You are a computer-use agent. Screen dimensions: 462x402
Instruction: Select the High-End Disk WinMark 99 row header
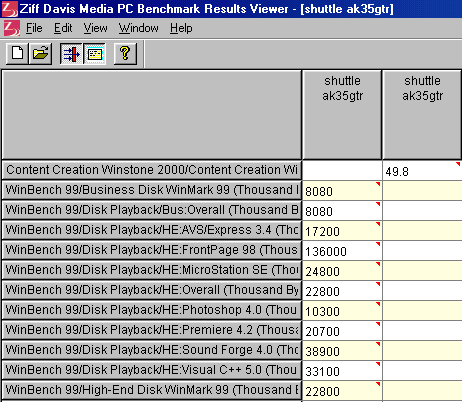coord(152,390)
